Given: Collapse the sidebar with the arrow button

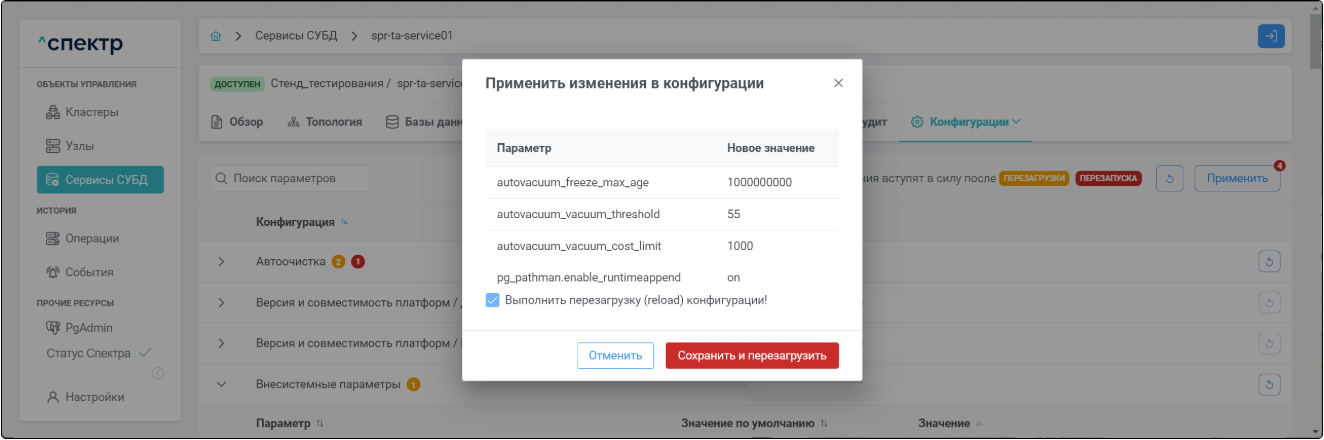Looking at the screenshot, I should click(157, 374).
